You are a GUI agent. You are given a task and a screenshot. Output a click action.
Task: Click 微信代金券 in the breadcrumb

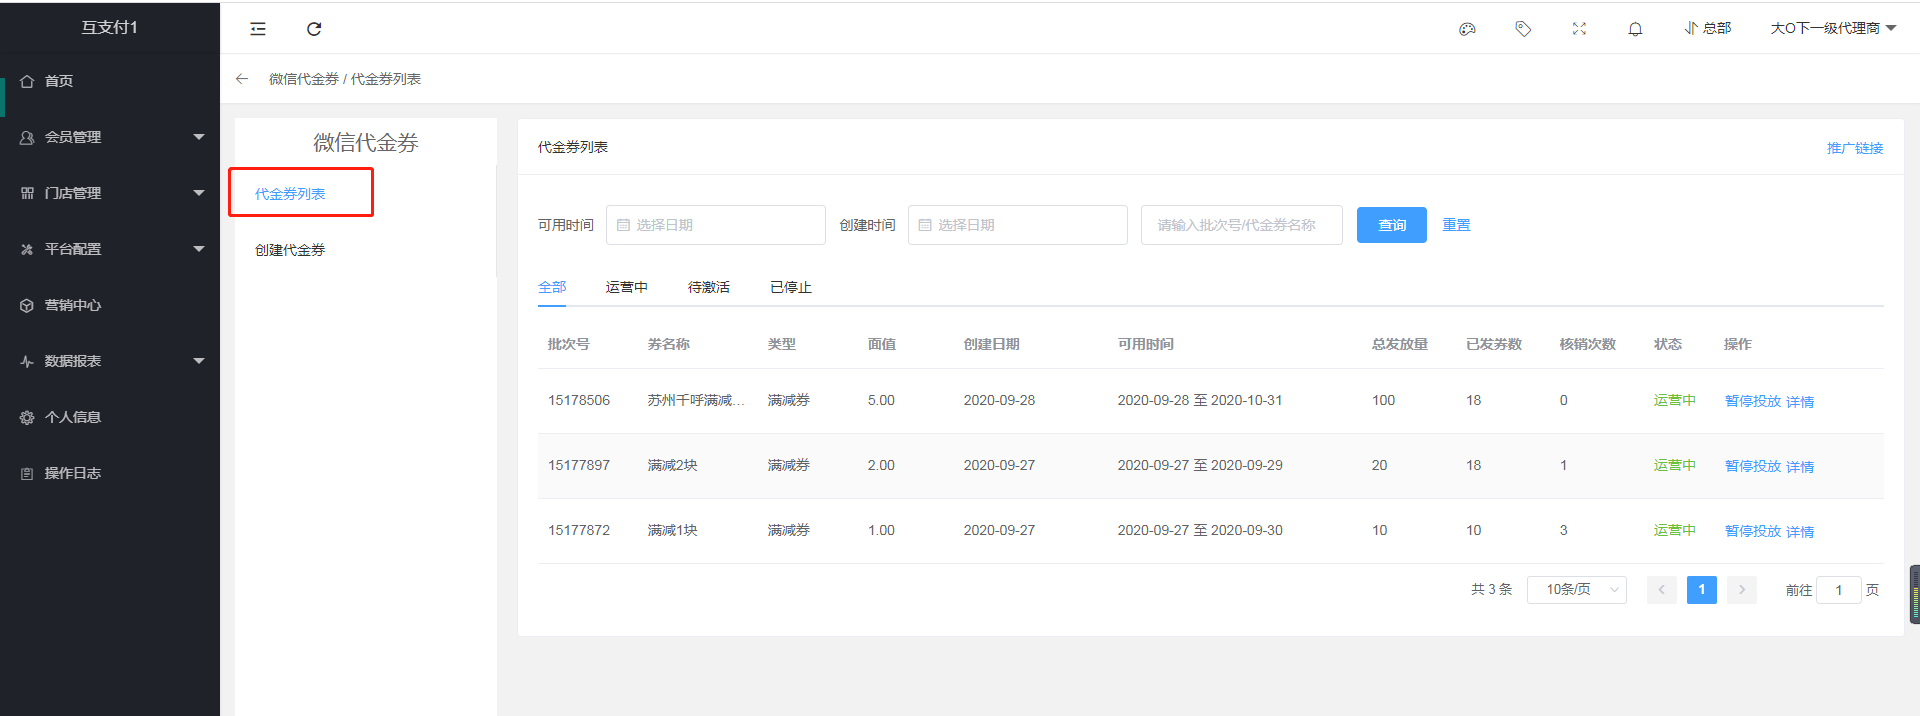click(304, 79)
